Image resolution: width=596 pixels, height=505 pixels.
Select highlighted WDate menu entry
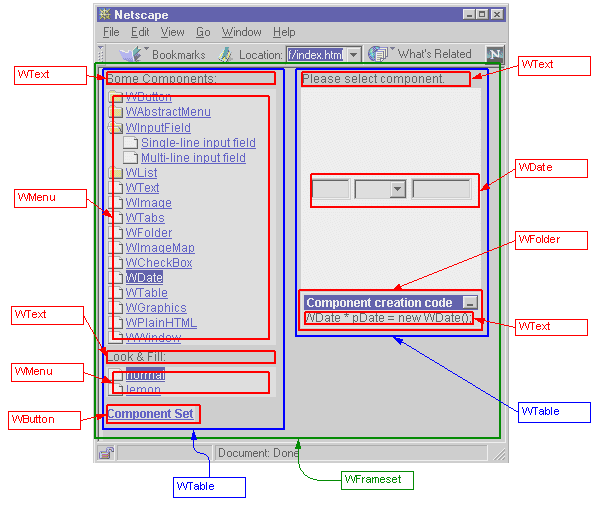pos(144,277)
